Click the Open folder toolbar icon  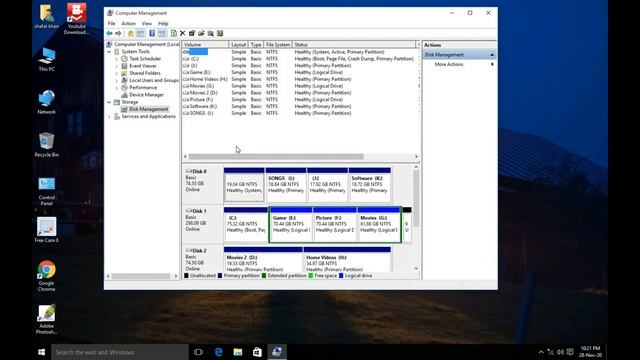point(201,33)
